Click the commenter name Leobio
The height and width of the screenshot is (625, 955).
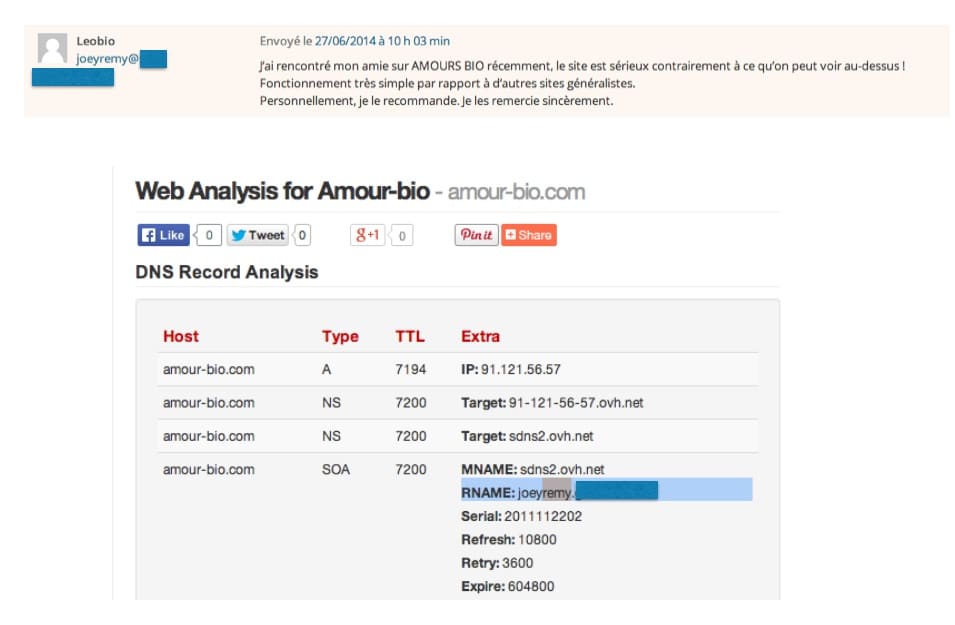[x=96, y=41]
